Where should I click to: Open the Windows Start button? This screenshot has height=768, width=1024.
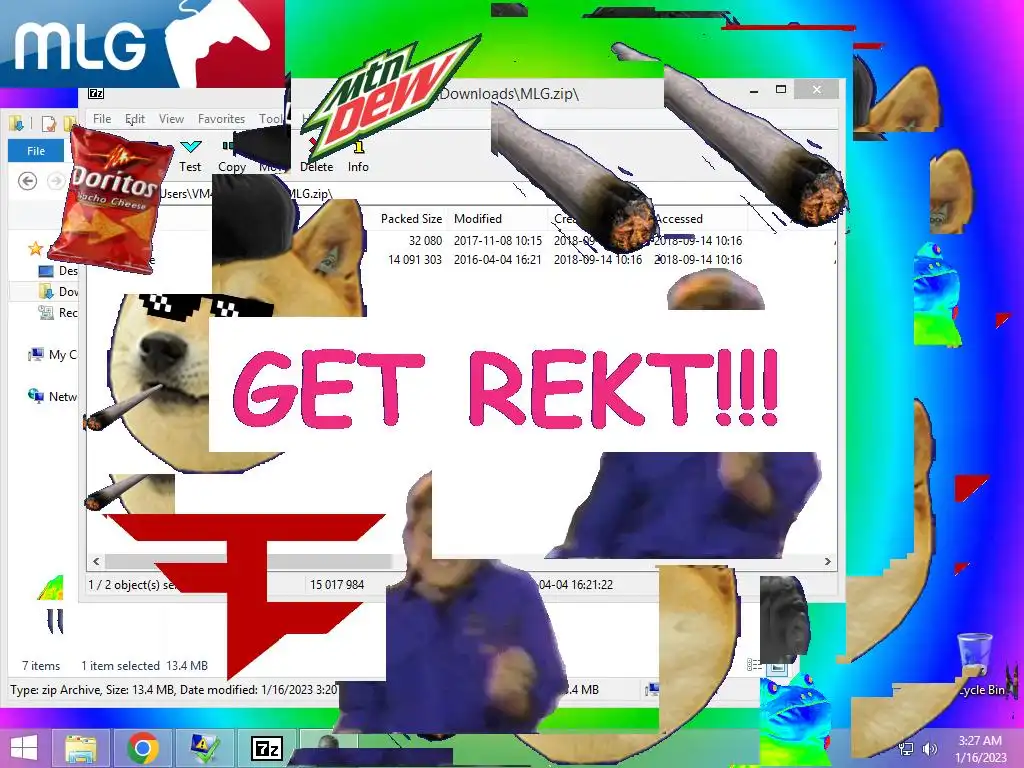pos(24,748)
